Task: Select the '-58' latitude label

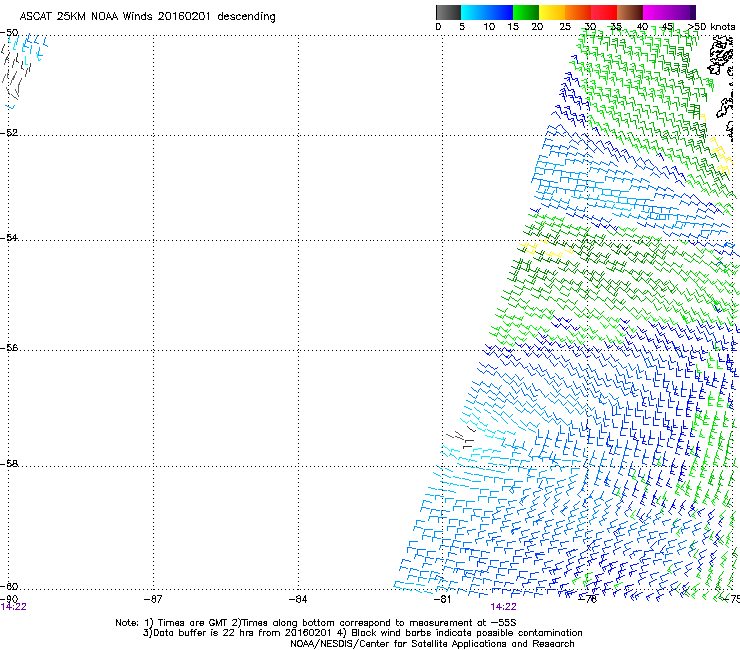Action: (x=9, y=464)
